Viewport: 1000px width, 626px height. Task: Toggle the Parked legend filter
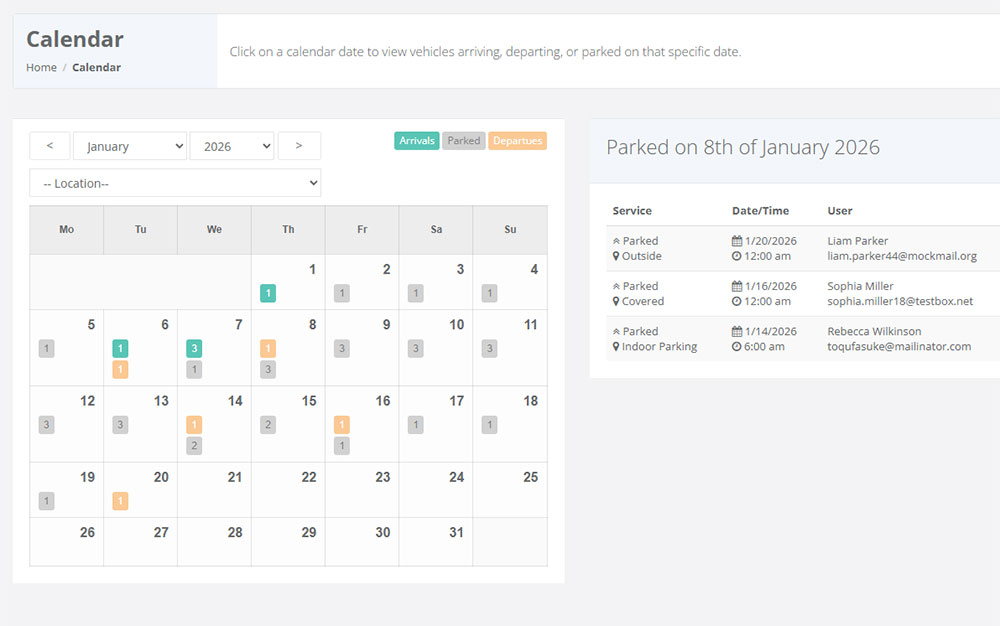tap(463, 140)
